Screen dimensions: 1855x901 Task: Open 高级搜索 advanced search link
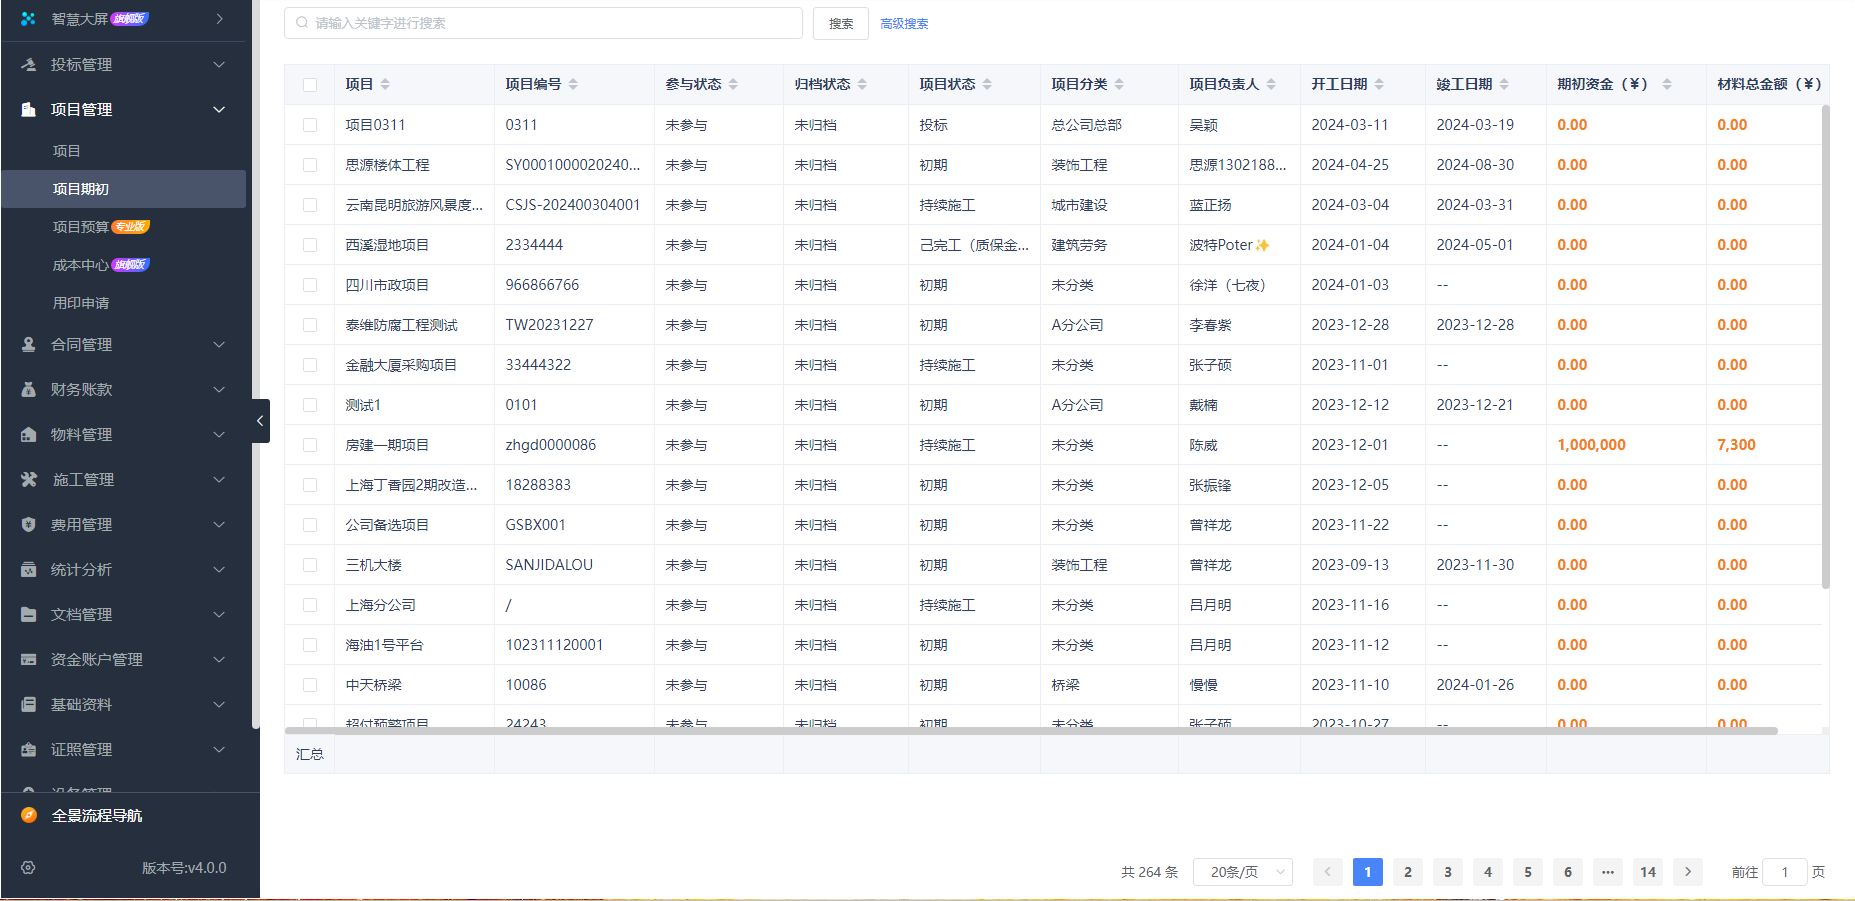coord(903,22)
